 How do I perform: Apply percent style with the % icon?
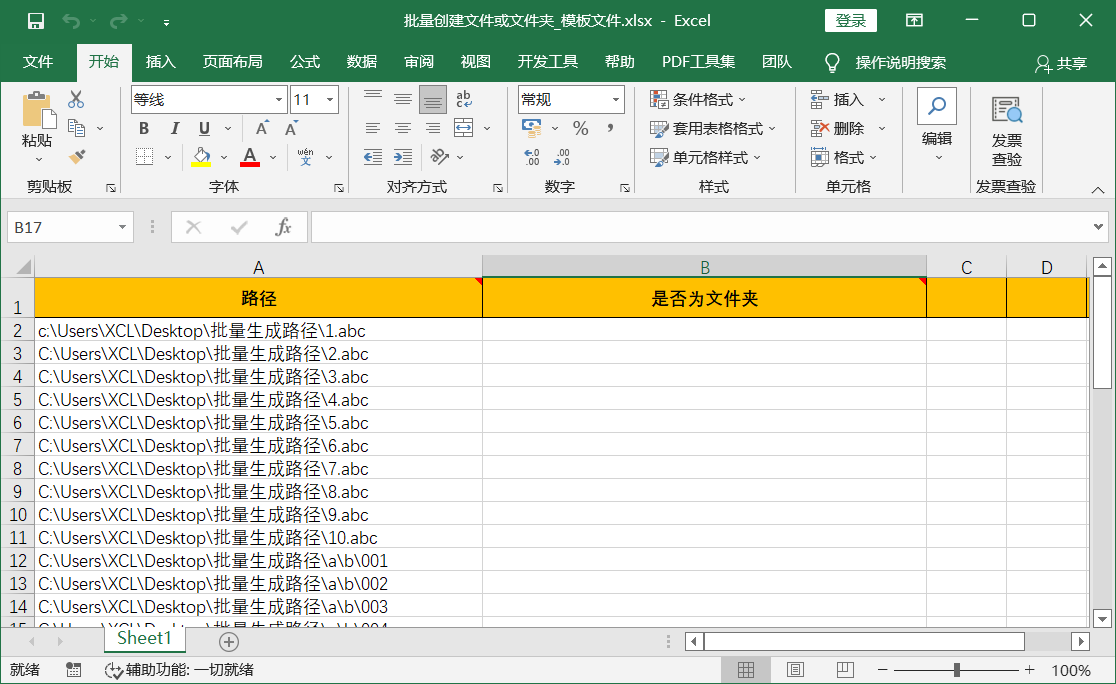tap(580, 128)
